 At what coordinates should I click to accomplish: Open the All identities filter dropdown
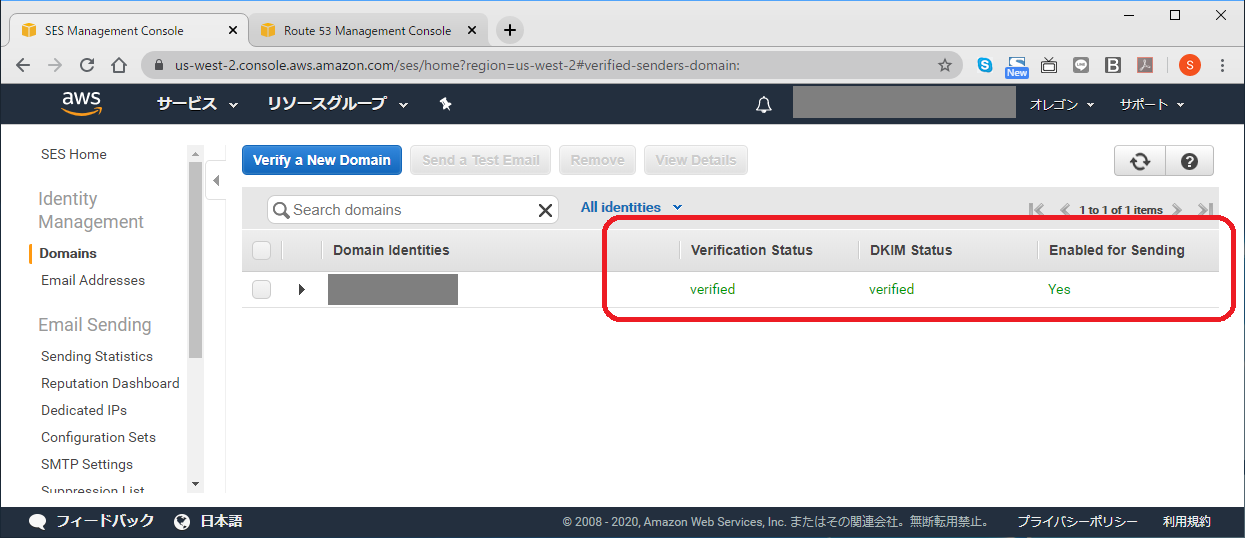(631, 207)
